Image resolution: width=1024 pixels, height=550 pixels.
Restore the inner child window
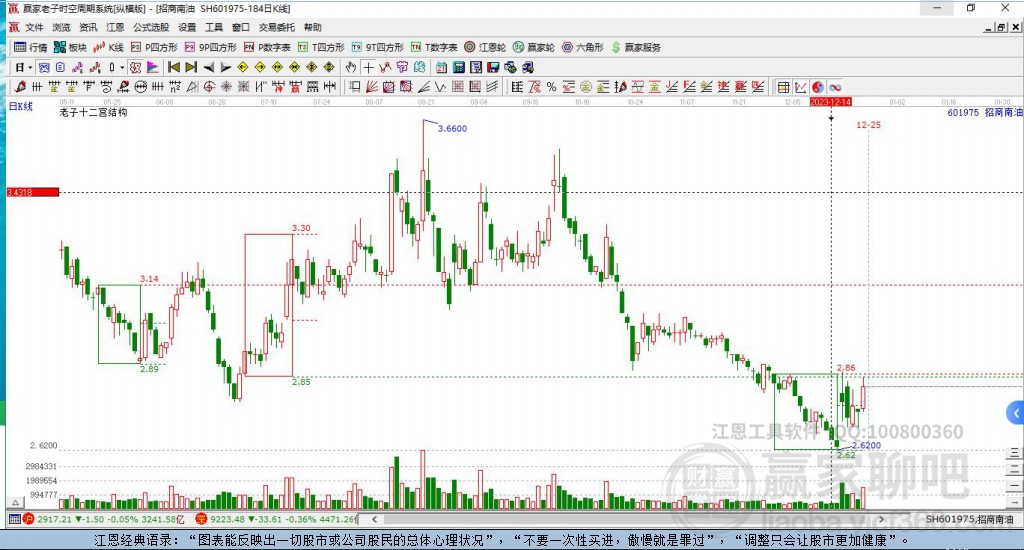click(x=1001, y=27)
